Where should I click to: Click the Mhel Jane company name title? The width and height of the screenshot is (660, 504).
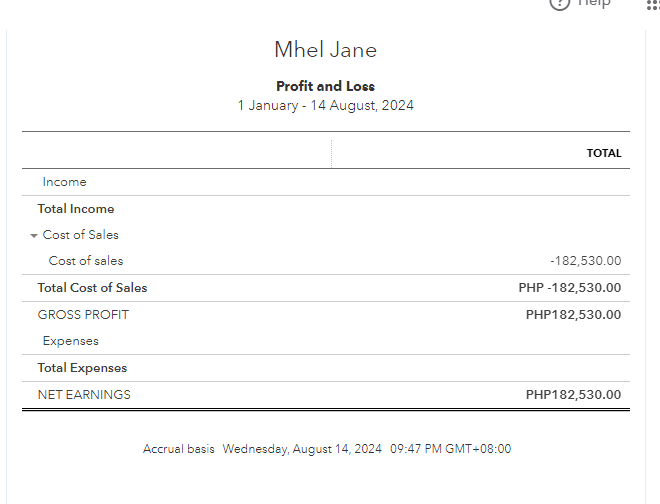coord(326,50)
